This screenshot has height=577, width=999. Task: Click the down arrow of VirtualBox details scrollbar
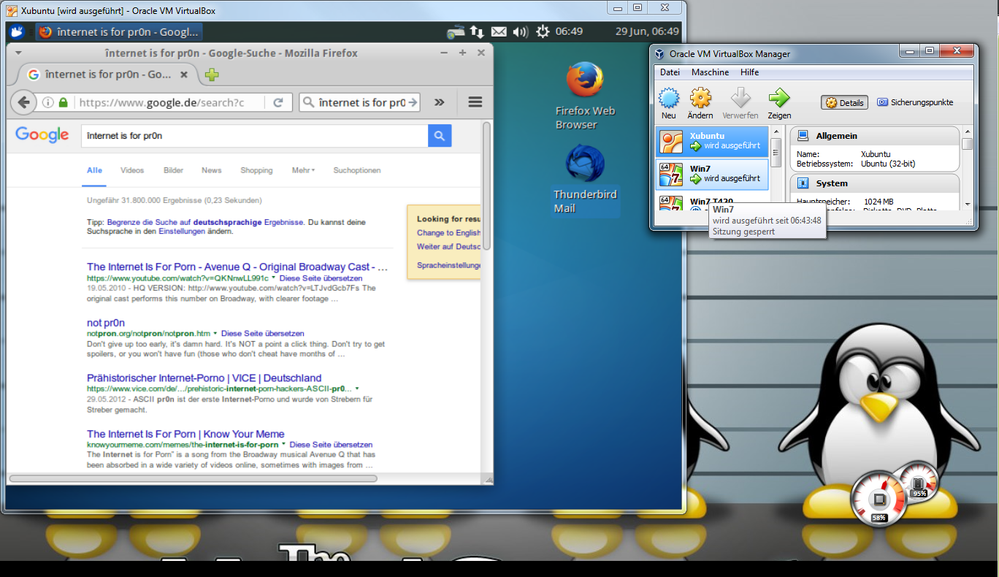tap(967, 204)
